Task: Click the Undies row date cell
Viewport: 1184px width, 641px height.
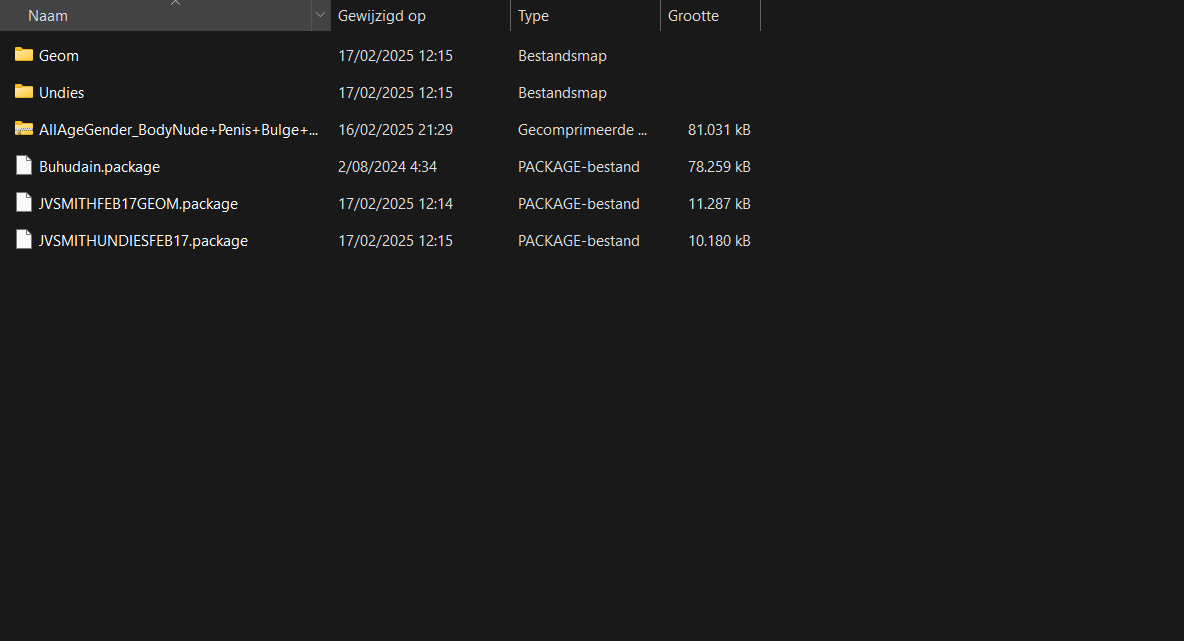Action: point(396,93)
